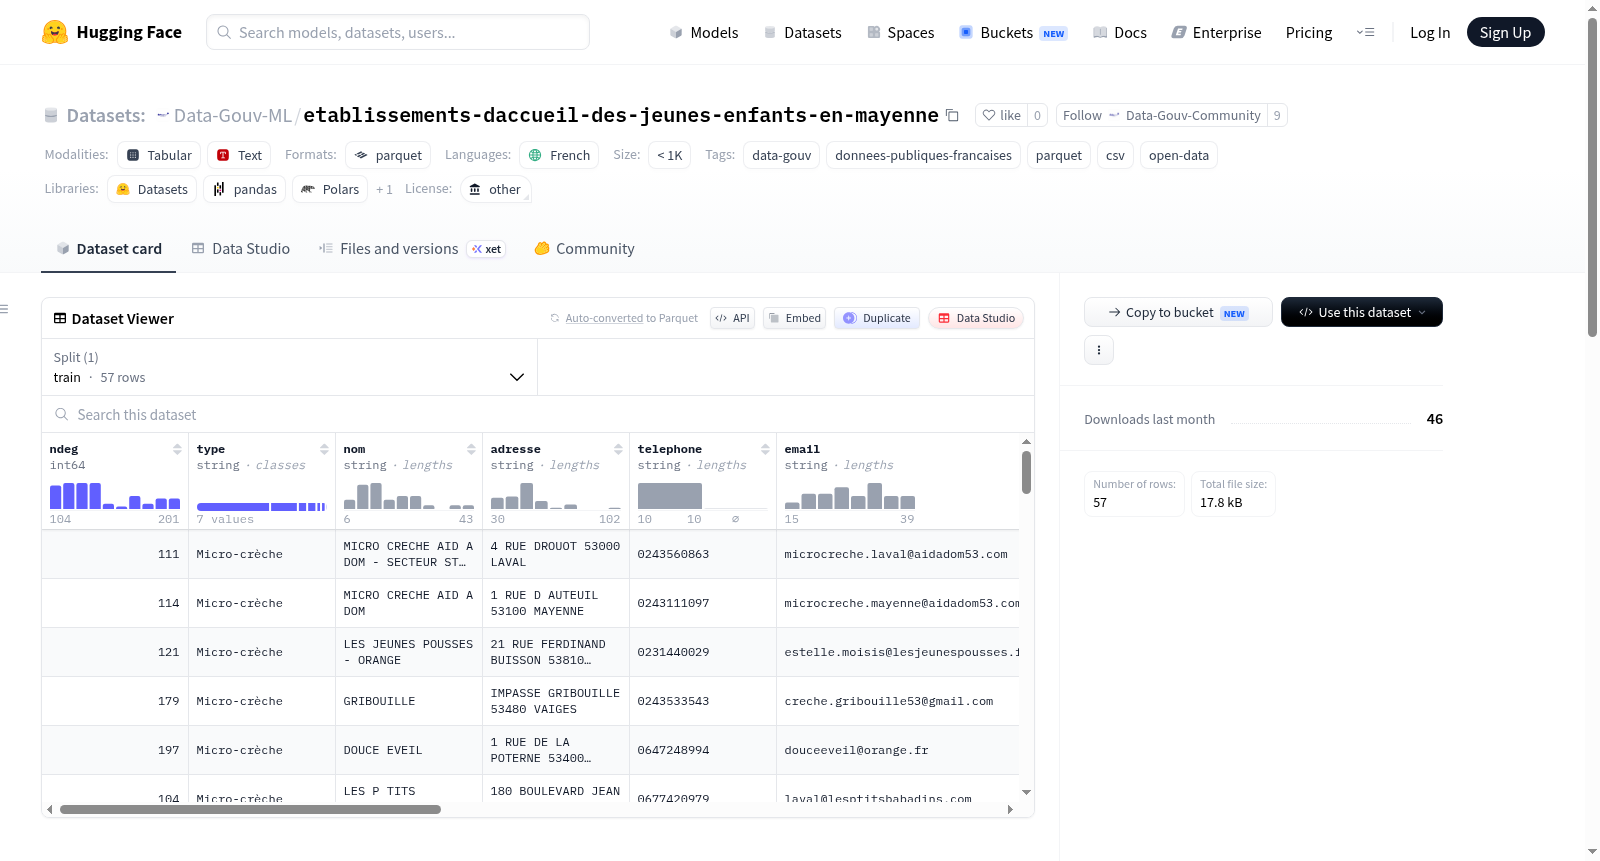1600x861 pixels.
Task: Sort by ndeg column icon
Action: 177,449
